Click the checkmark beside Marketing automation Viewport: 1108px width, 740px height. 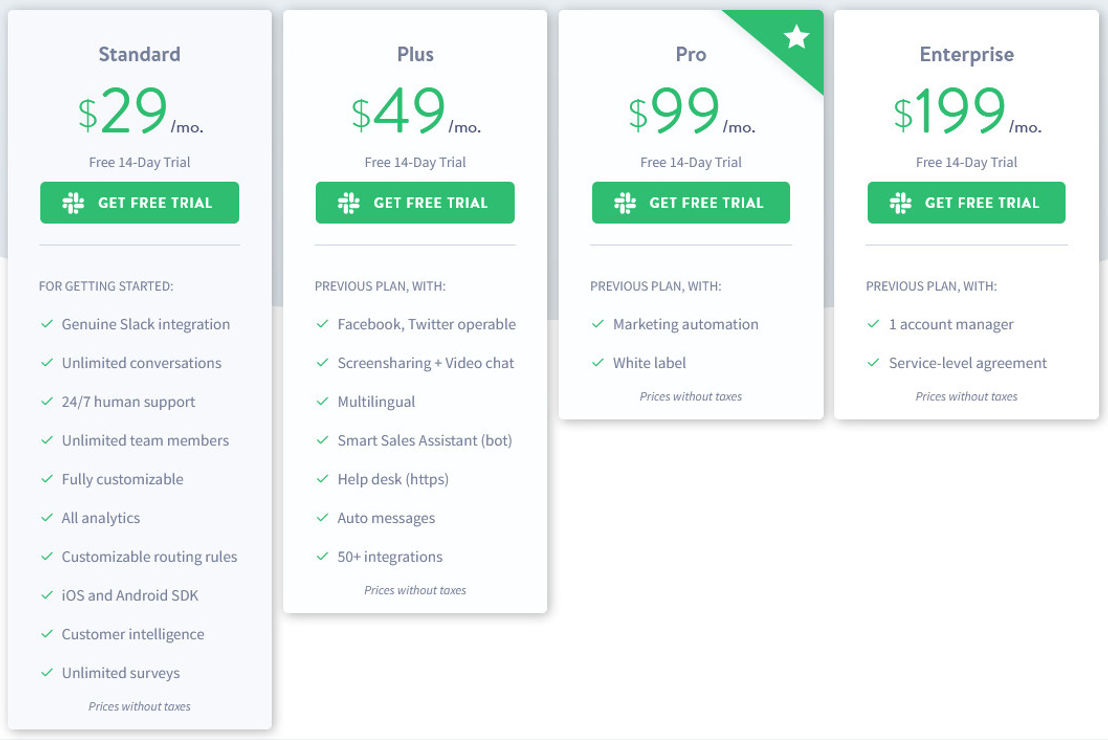point(598,324)
